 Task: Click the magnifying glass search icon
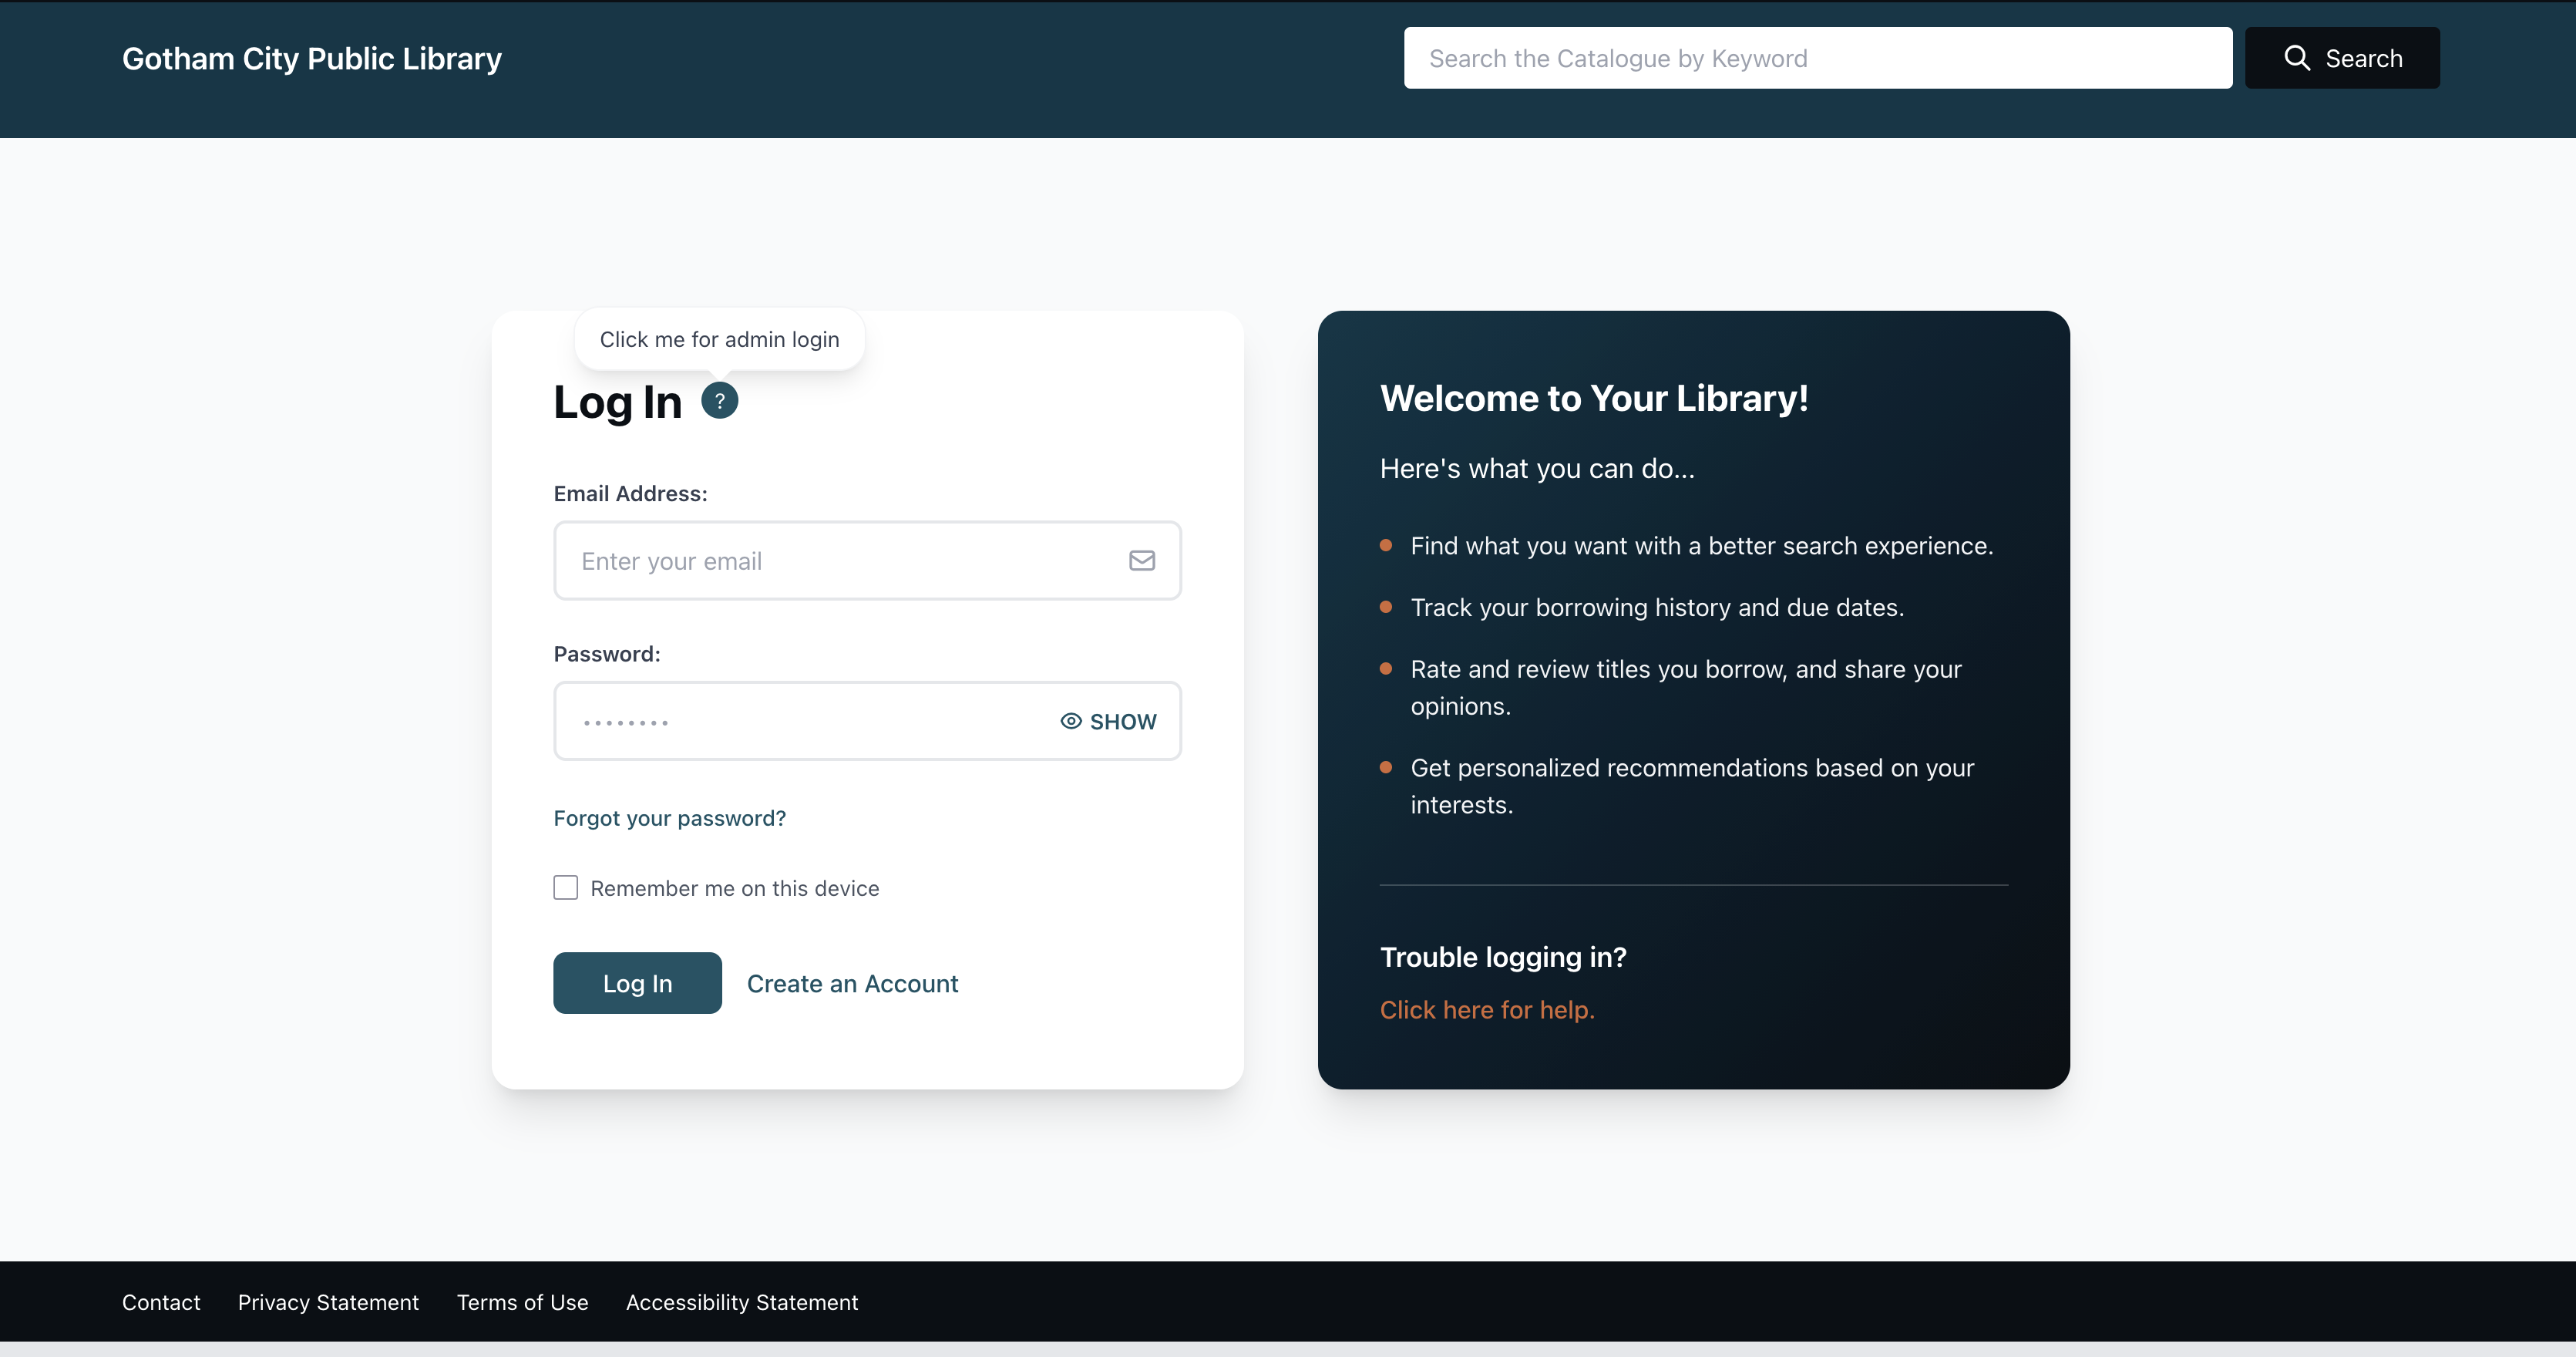tap(2297, 58)
